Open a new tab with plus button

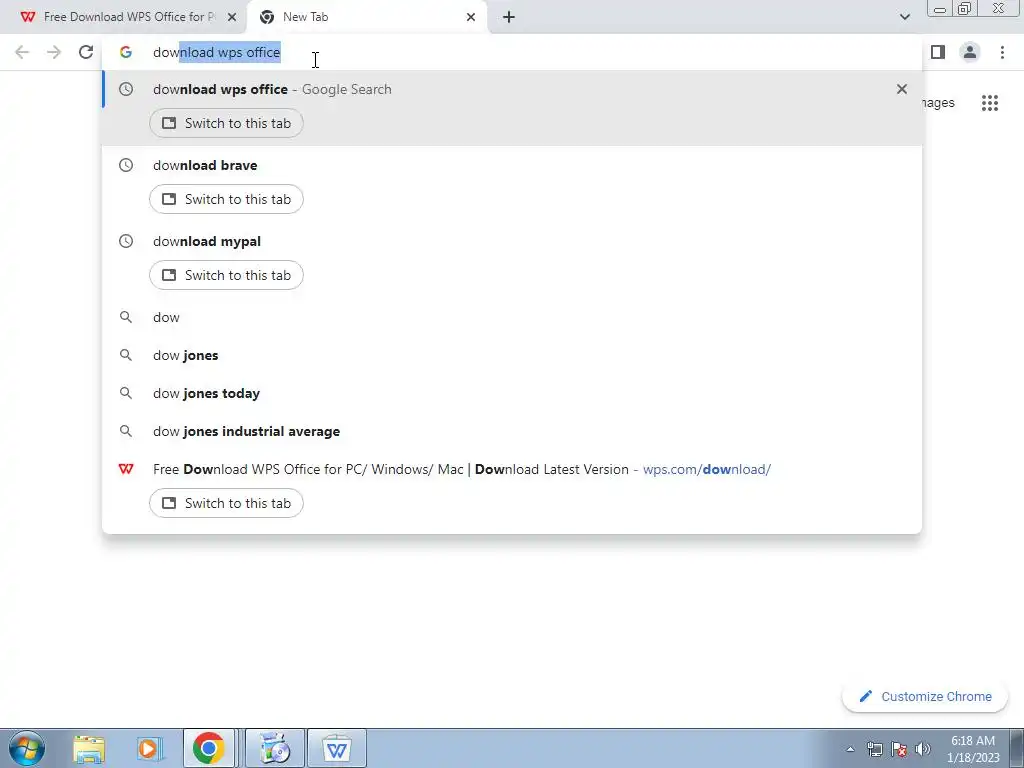[509, 17]
